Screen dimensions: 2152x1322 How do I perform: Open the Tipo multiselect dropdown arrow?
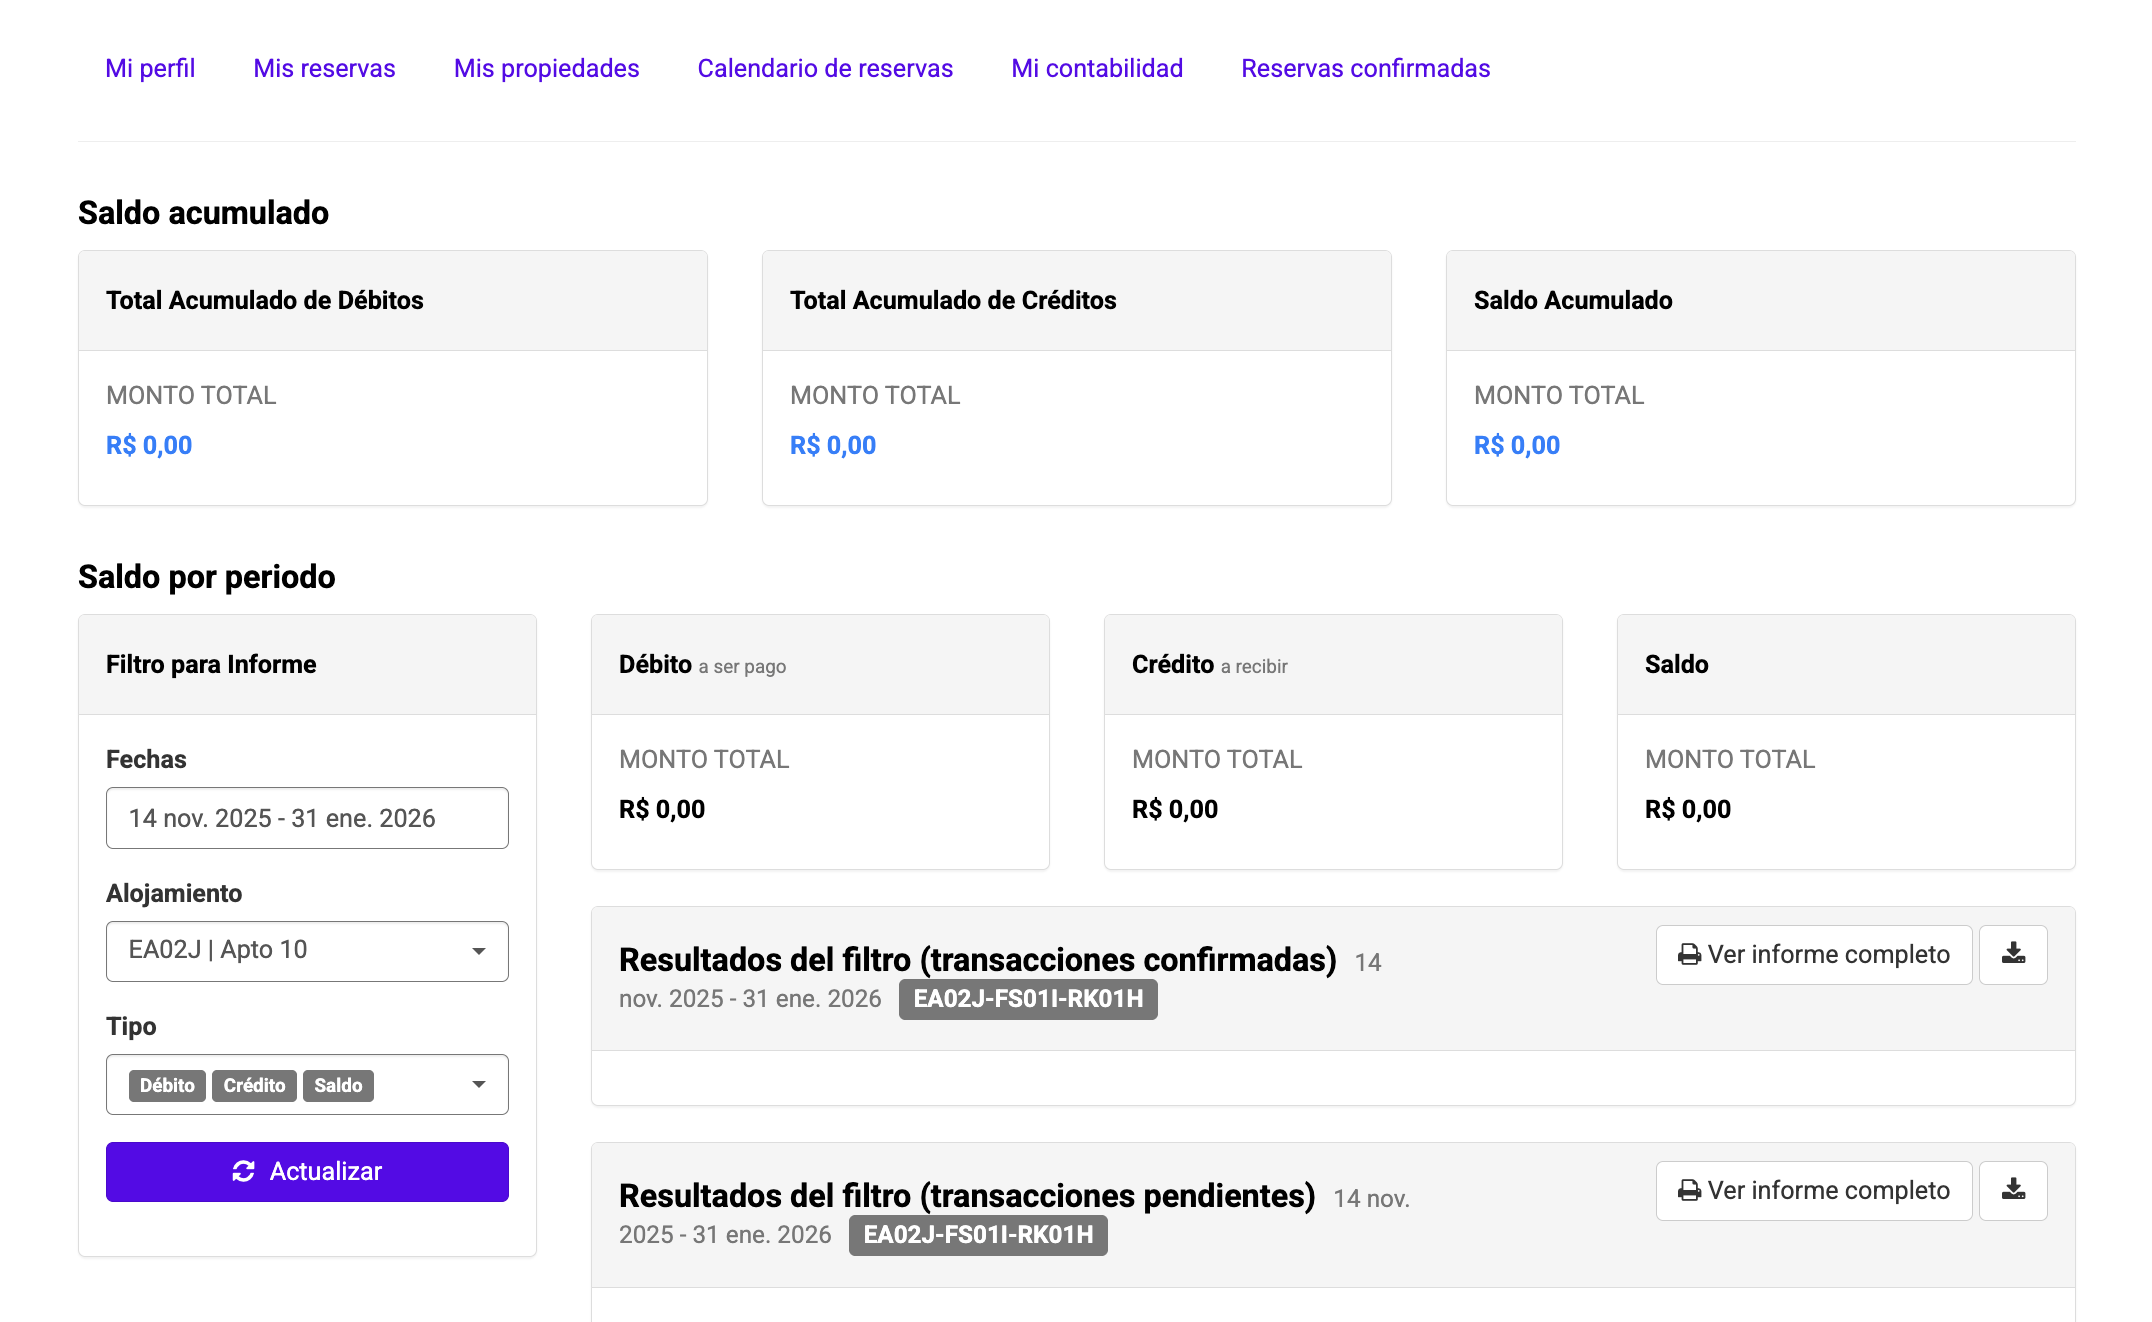click(479, 1084)
